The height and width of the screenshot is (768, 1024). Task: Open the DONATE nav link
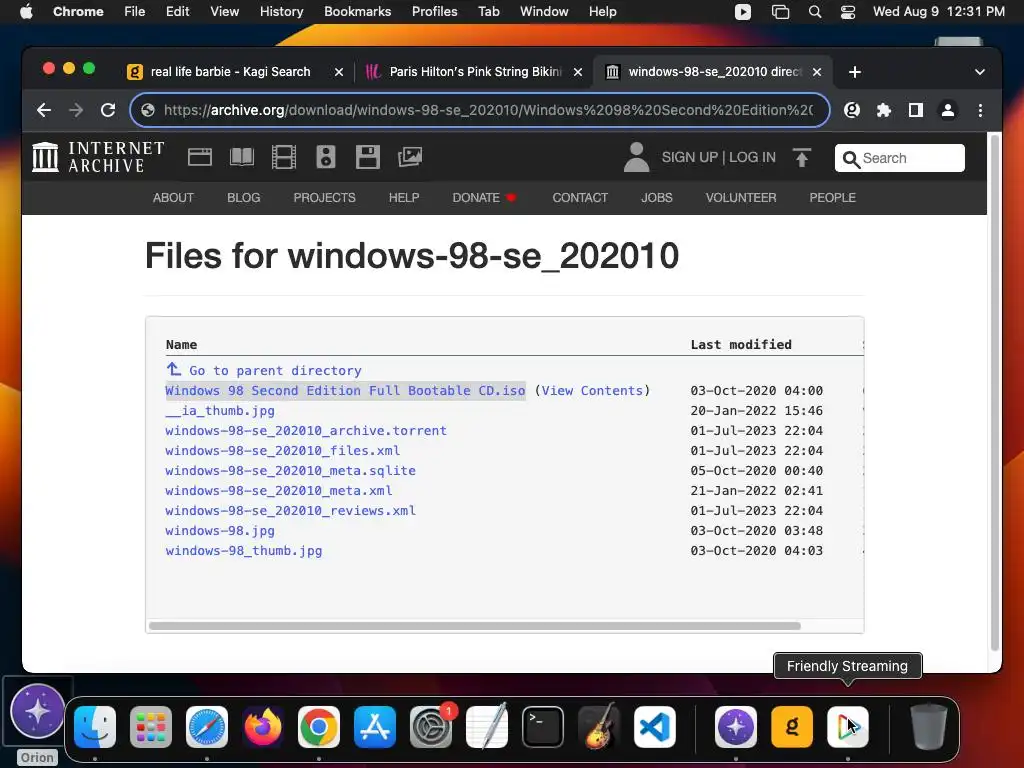pyautogui.click(x=484, y=198)
